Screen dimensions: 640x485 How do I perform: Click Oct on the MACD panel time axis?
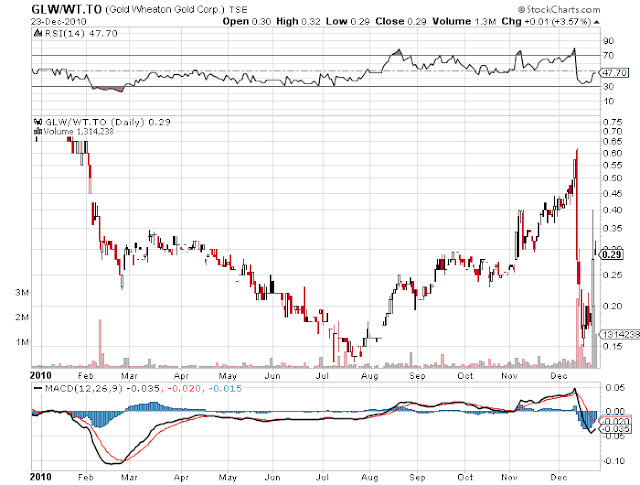465,477
